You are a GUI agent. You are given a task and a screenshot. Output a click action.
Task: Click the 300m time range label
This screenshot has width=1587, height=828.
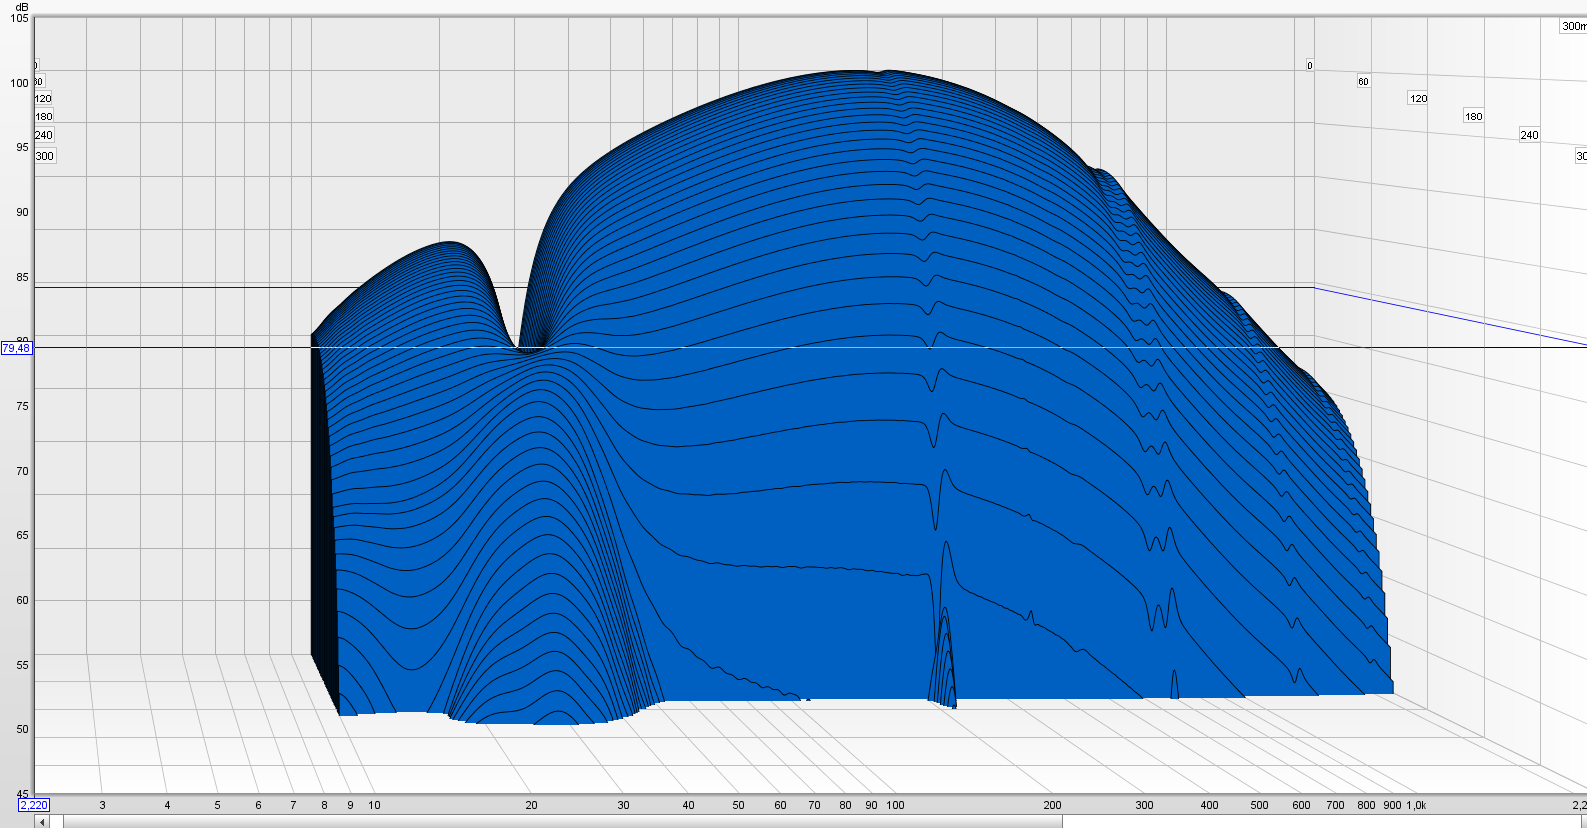(x=1573, y=26)
